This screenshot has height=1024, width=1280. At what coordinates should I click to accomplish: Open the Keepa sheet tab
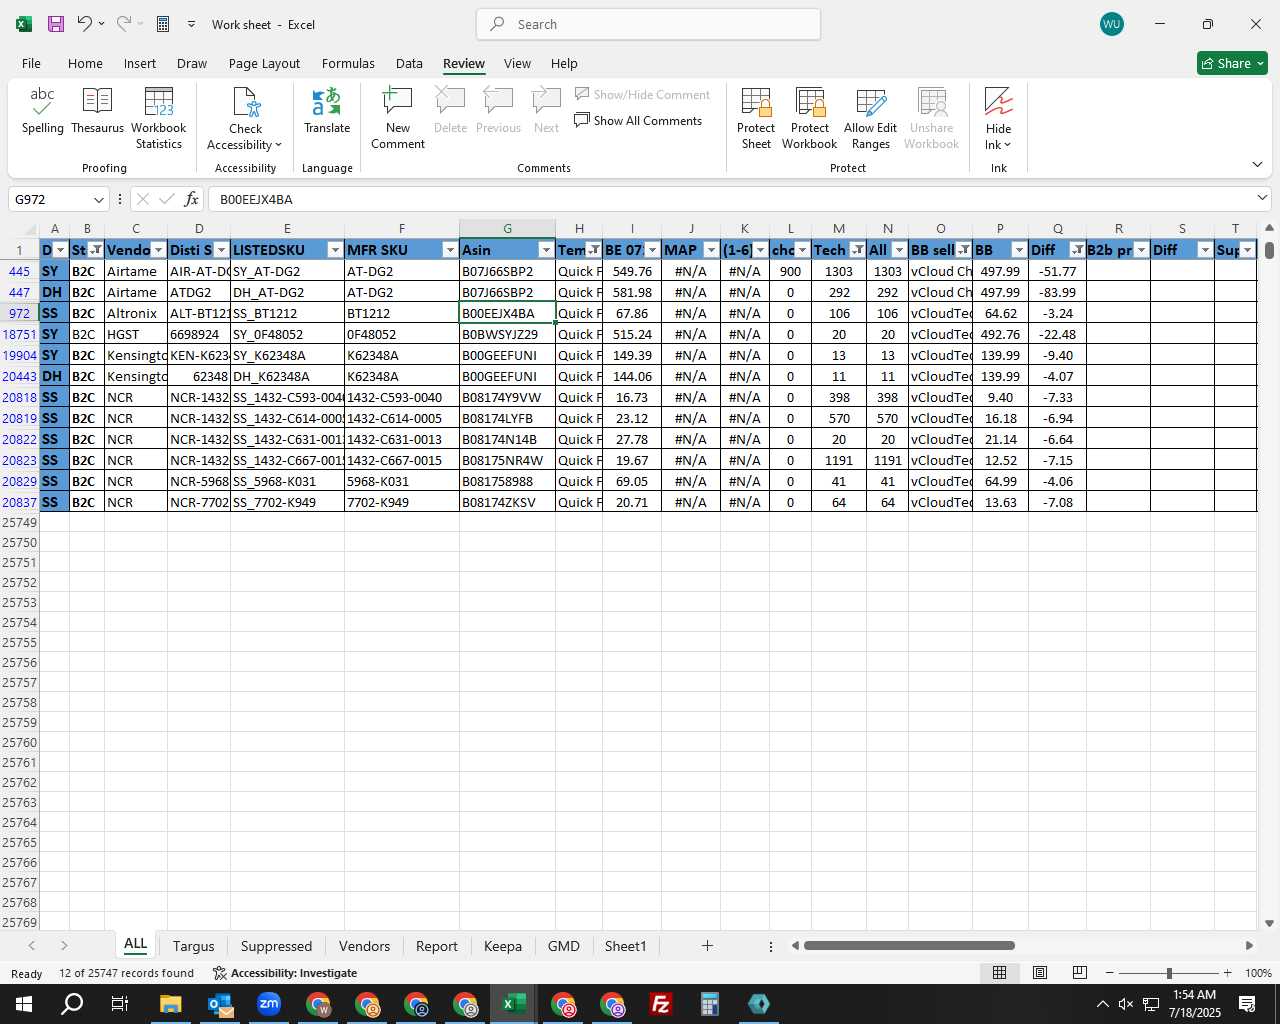pyautogui.click(x=502, y=946)
